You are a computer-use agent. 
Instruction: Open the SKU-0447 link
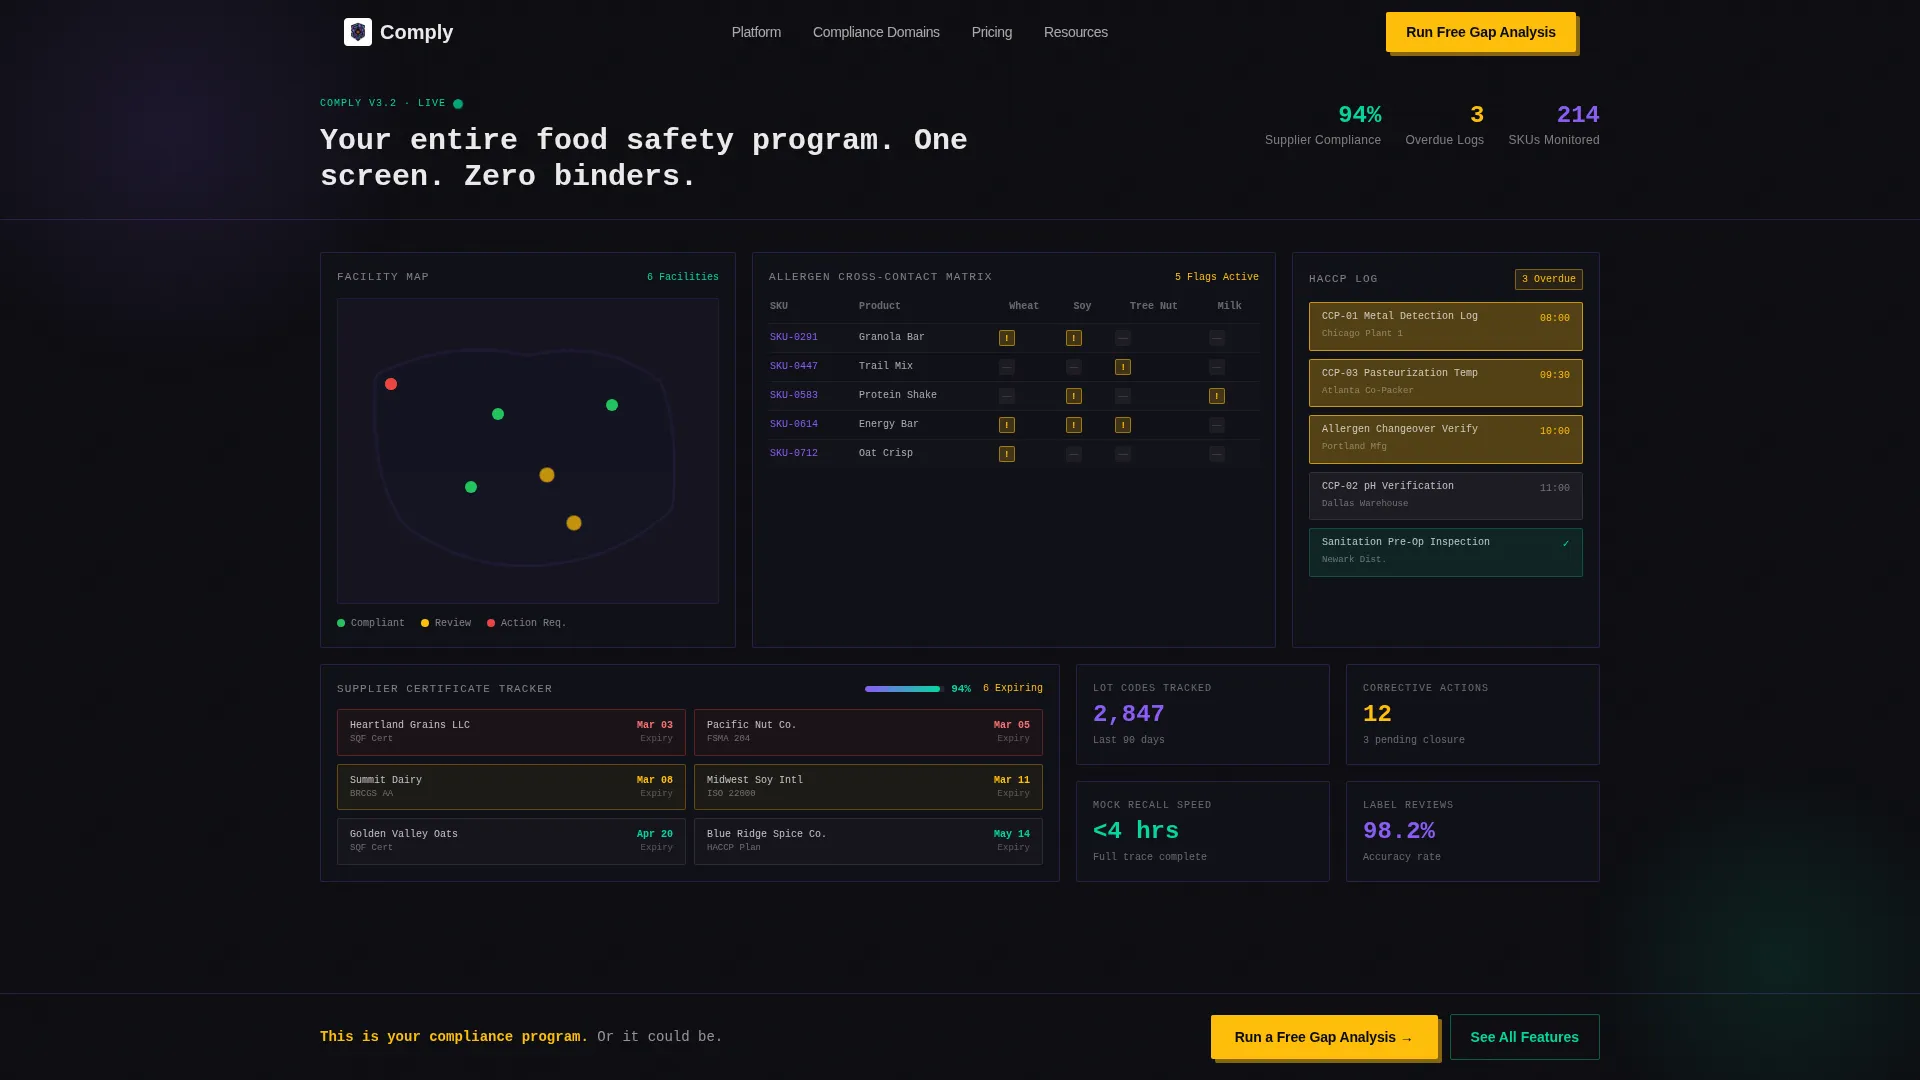pyautogui.click(x=794, y=367)
